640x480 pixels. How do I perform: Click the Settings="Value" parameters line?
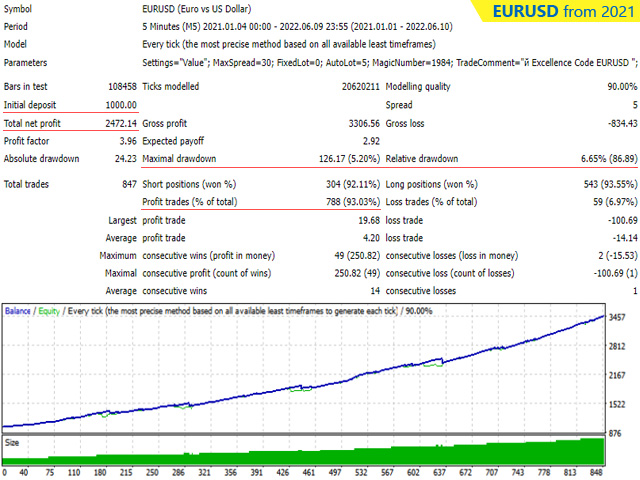tap(390, 62)
